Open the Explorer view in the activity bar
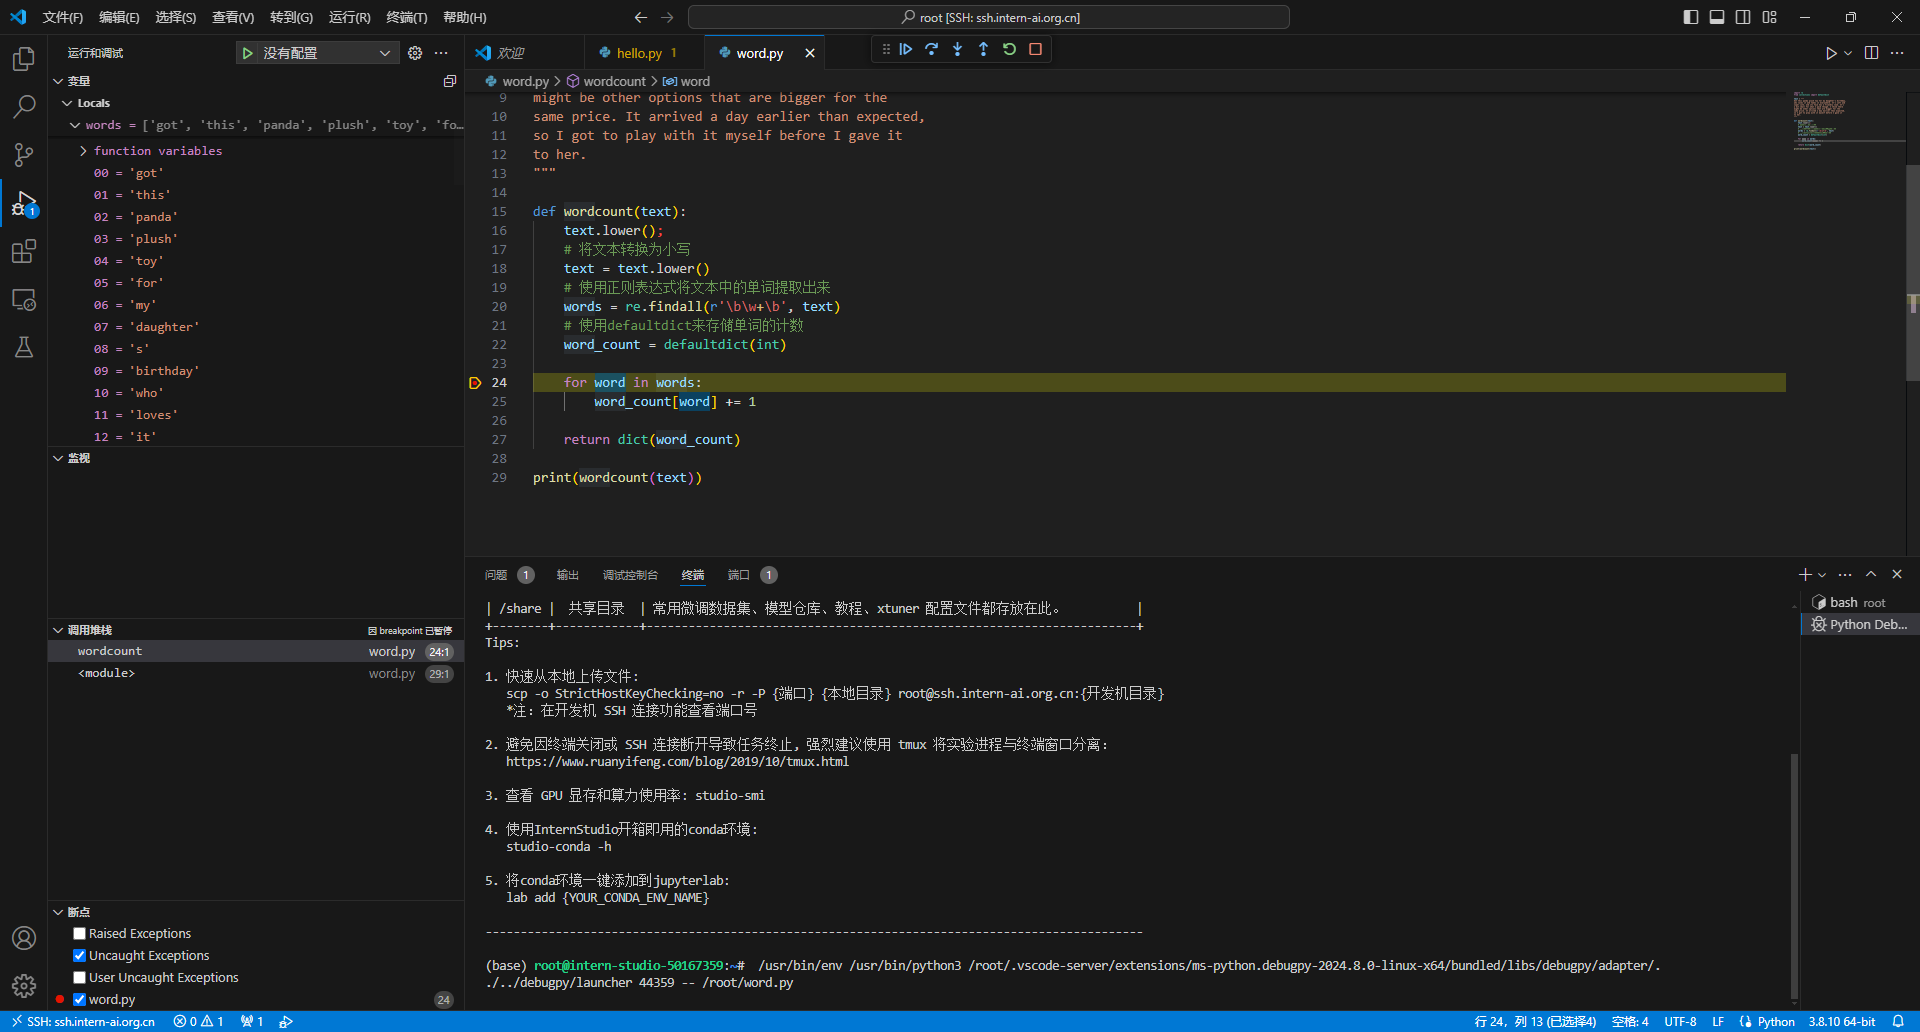This screenshot has height=1032, width=1920. click(x=24, y=59)
